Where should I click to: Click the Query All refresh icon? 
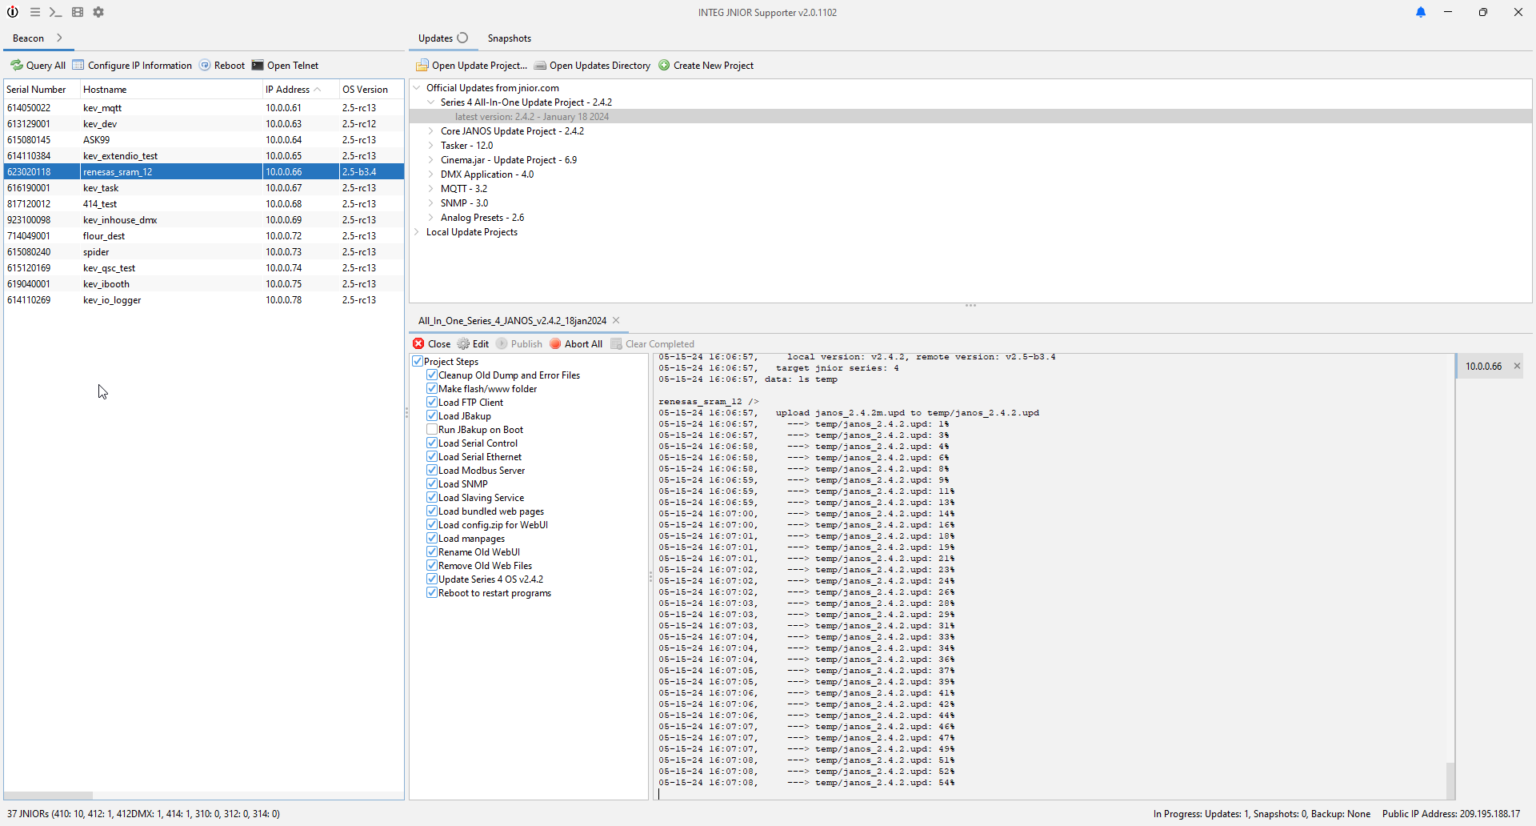coord(16,66)
